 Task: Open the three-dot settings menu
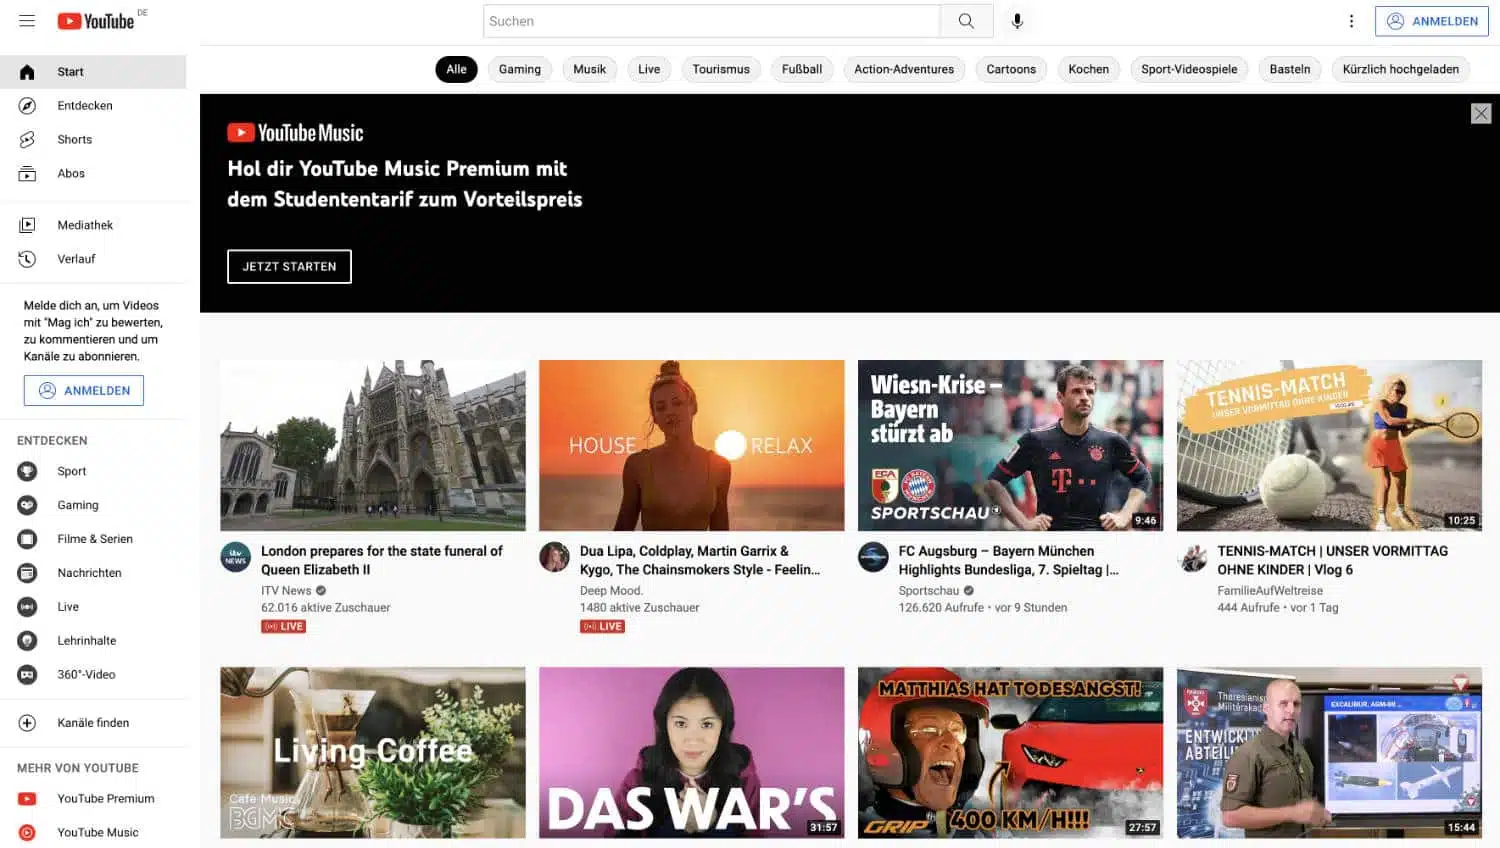pyautogui.click(x=1351, y=21)
